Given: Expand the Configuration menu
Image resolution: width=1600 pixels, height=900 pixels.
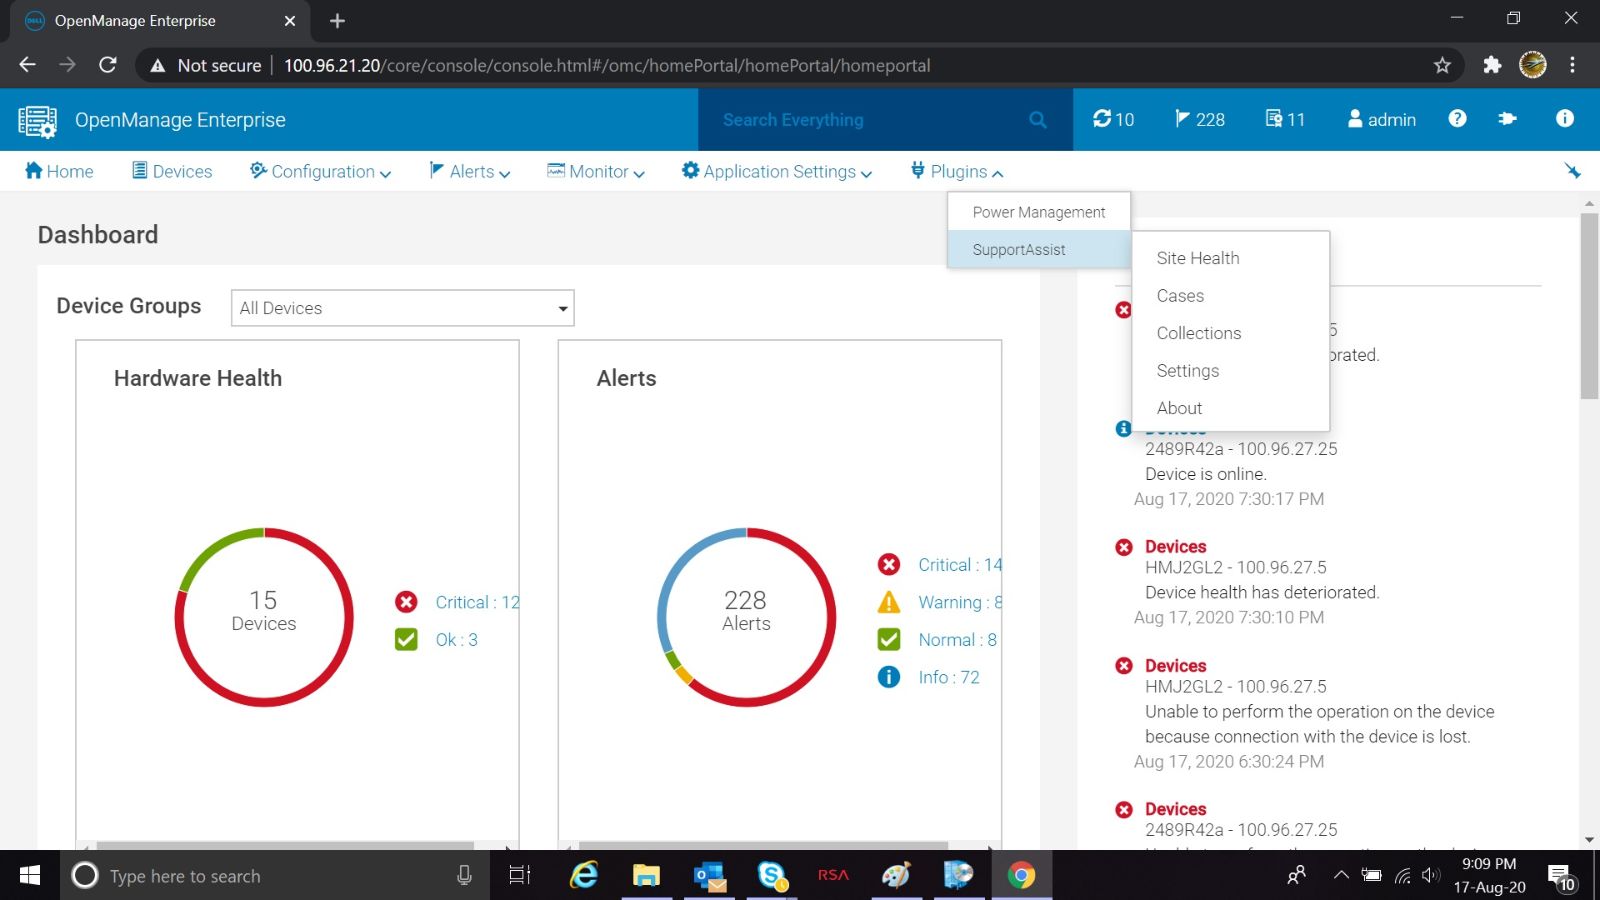Looking at the screenshot, I should (320, 171).
